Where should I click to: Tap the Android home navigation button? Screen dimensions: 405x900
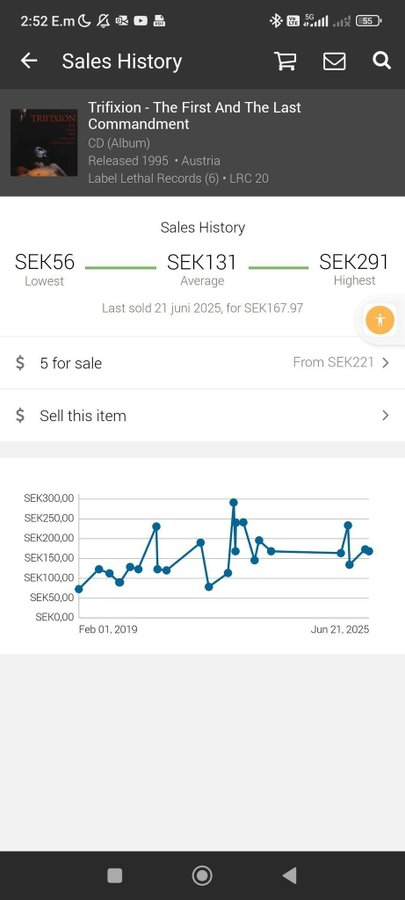[x=202, y=875]
